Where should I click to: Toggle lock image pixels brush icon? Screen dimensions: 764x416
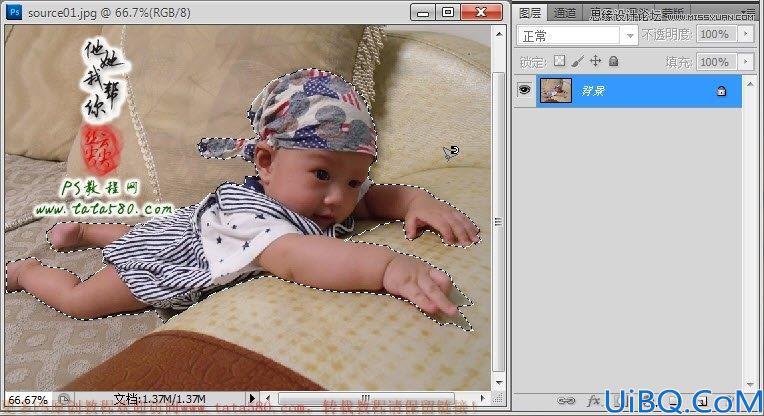tap(577, 61)
